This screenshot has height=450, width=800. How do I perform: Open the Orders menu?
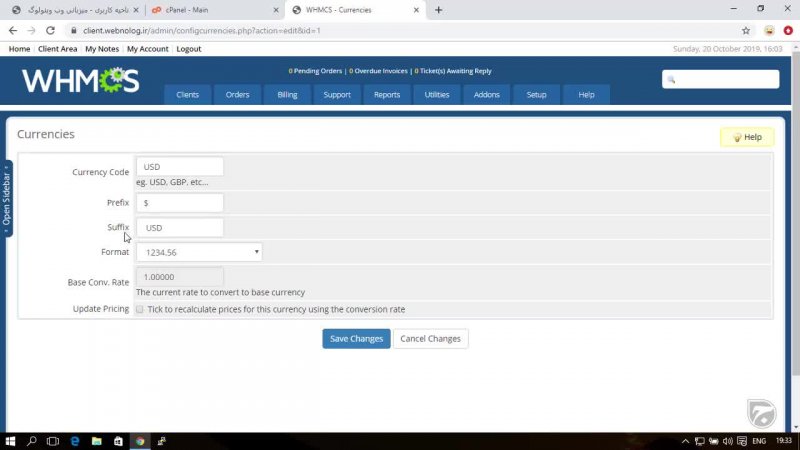tap(237, 95)
